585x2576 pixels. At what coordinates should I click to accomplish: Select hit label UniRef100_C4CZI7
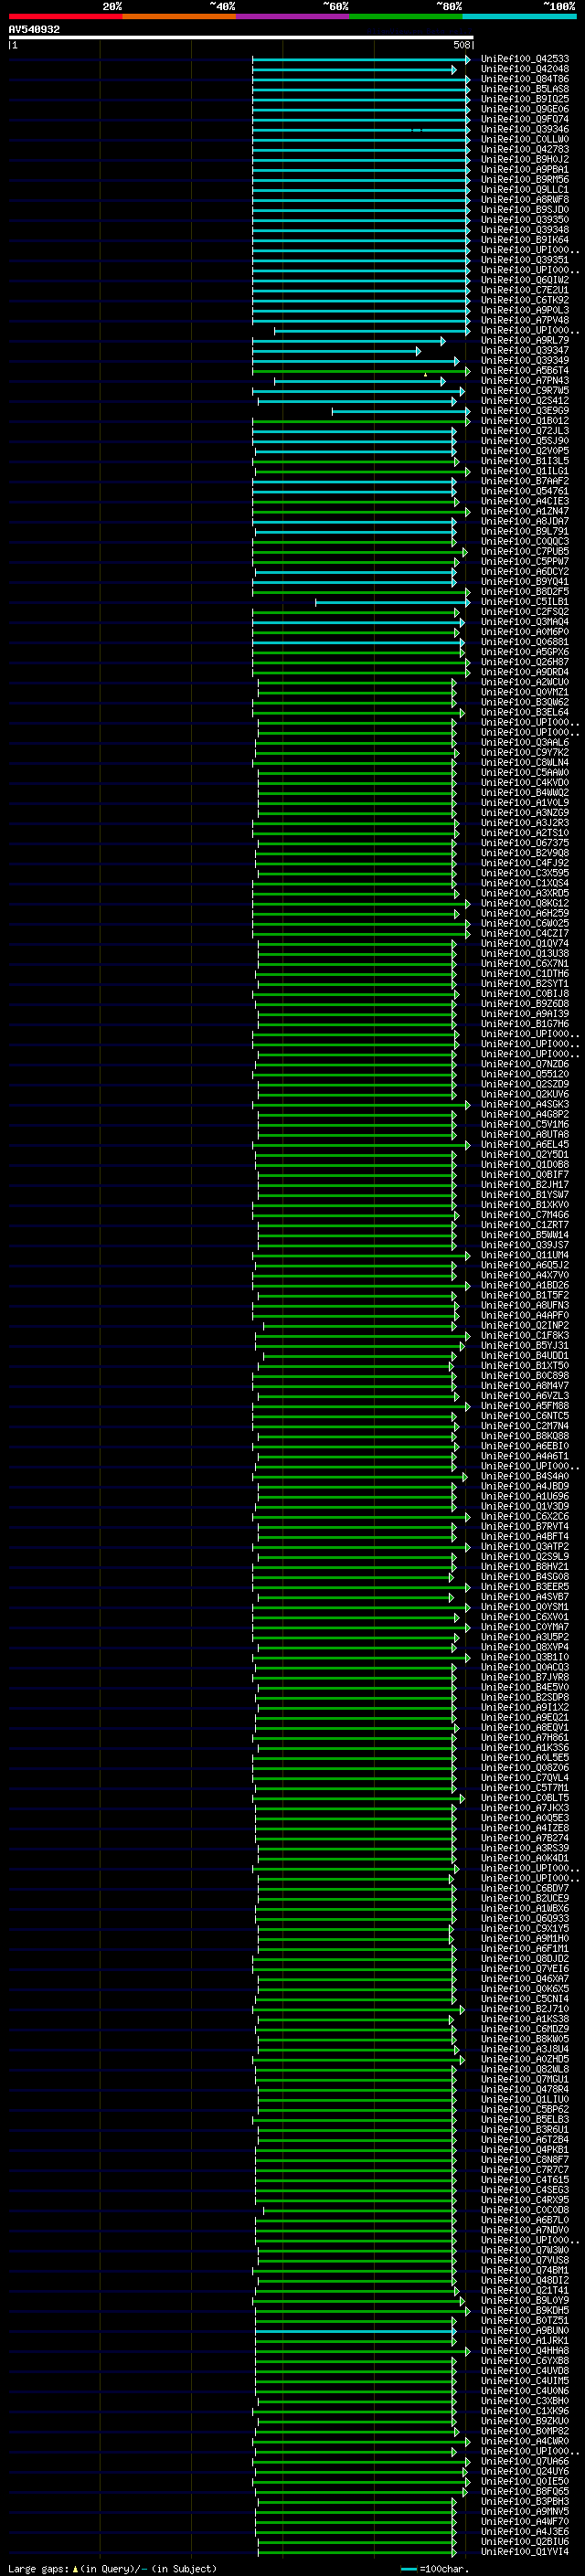pos(525,933)
